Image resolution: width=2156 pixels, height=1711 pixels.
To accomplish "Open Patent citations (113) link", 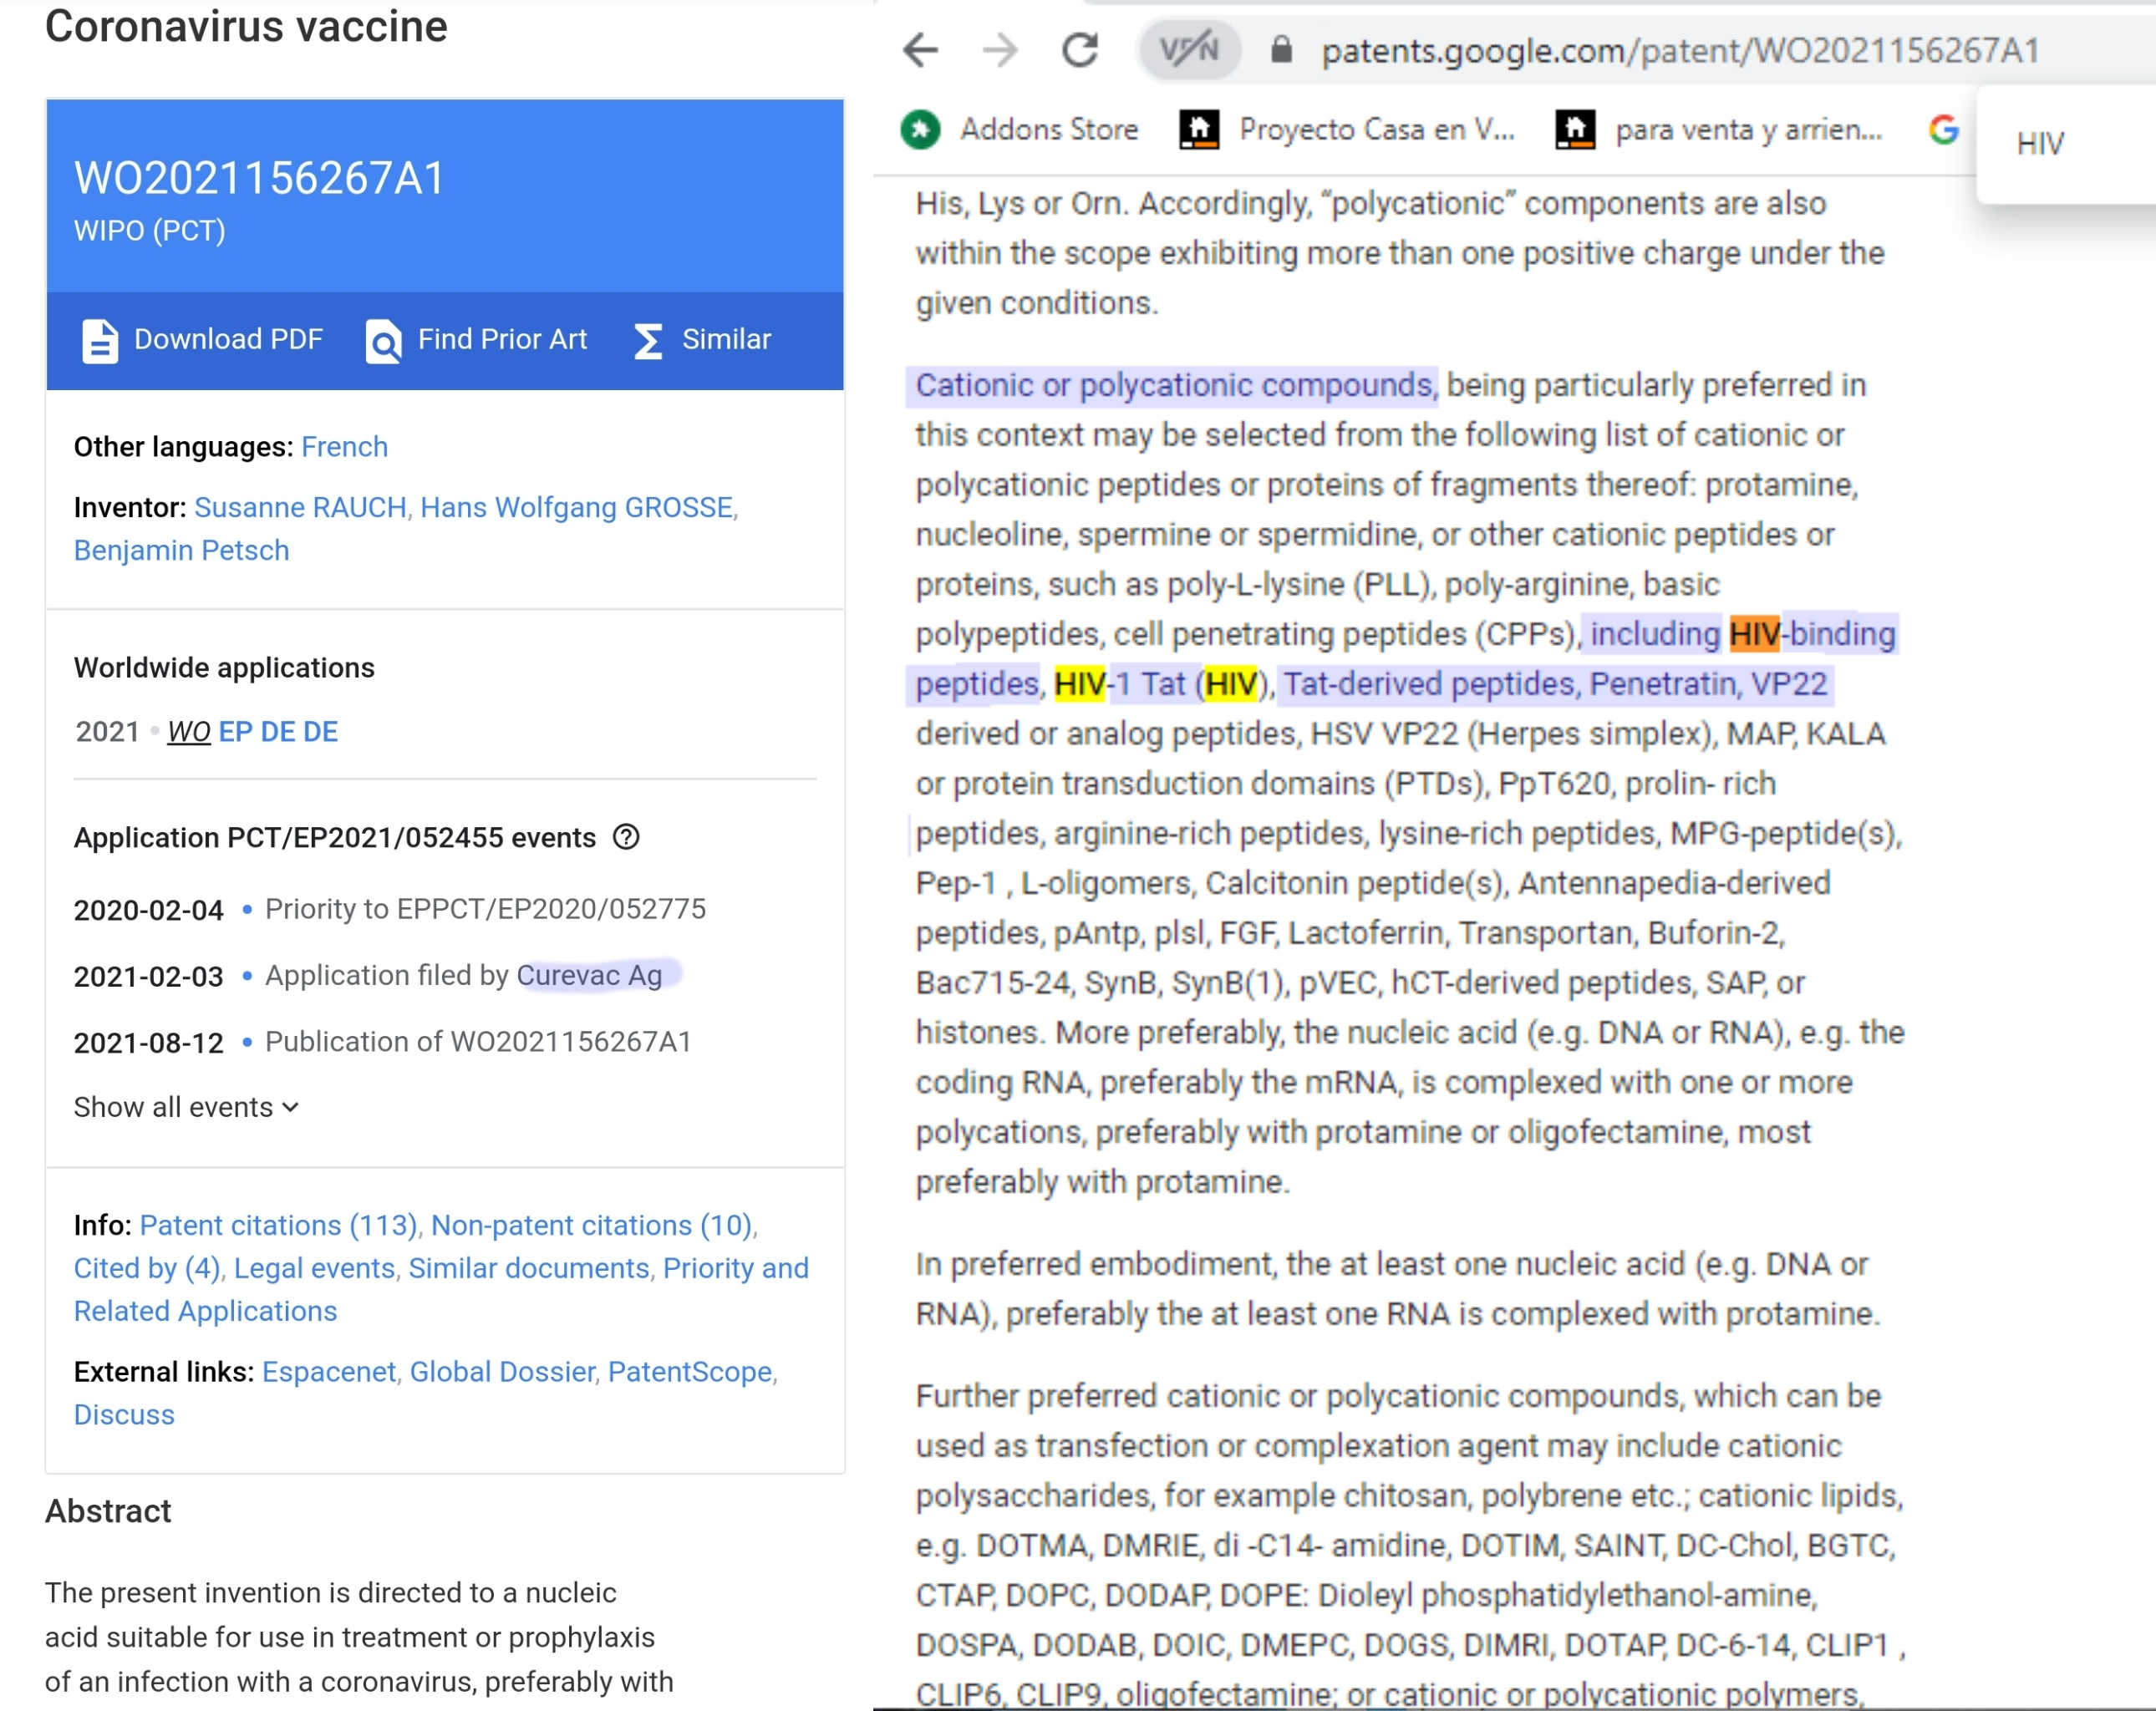I will click(278, 1225).
